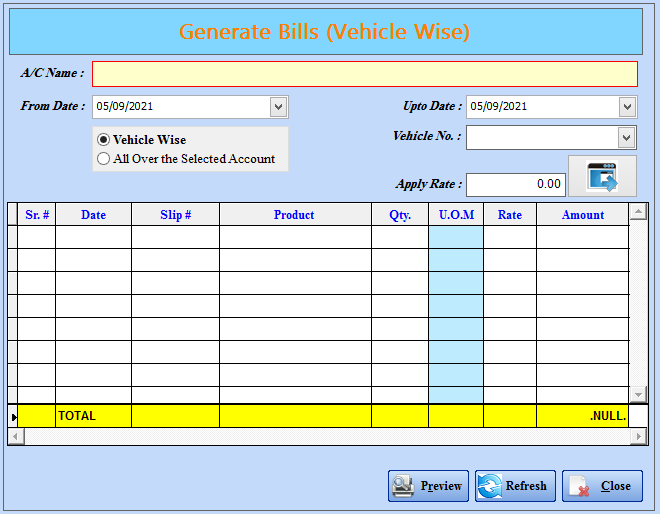
Task: Click the Upto Date text 05/09/2021
Action: [498, 107]
